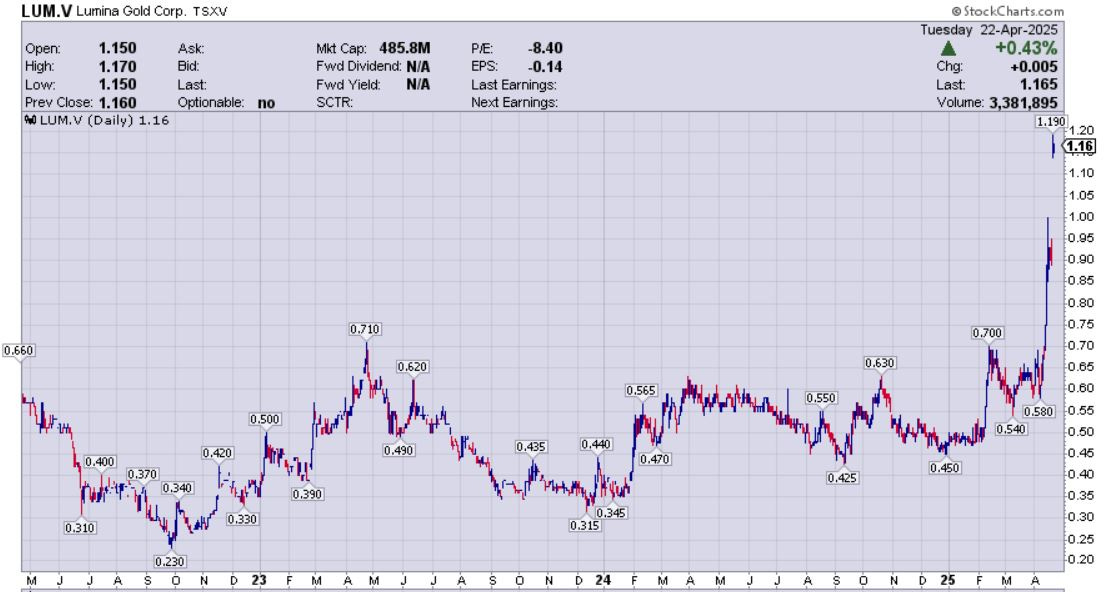Click the Low value 1.150

pyautogui.click(x=117, y=84)
